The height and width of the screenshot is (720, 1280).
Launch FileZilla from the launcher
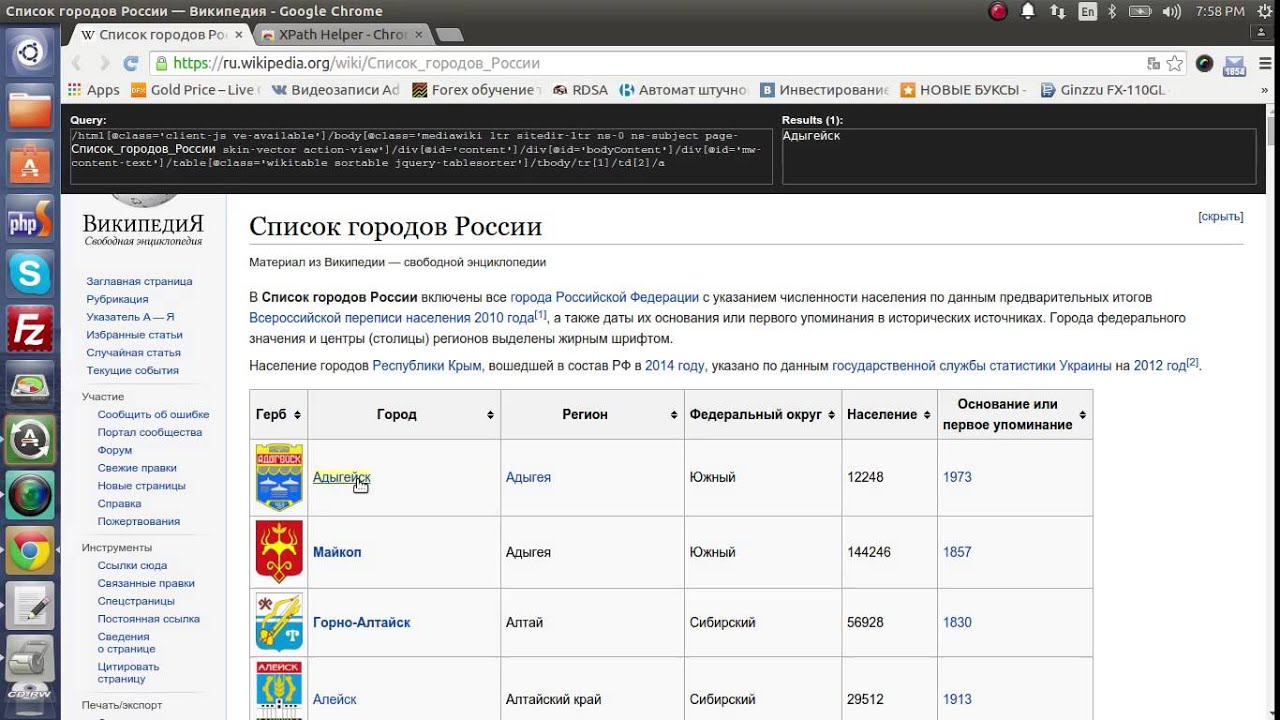30,328
